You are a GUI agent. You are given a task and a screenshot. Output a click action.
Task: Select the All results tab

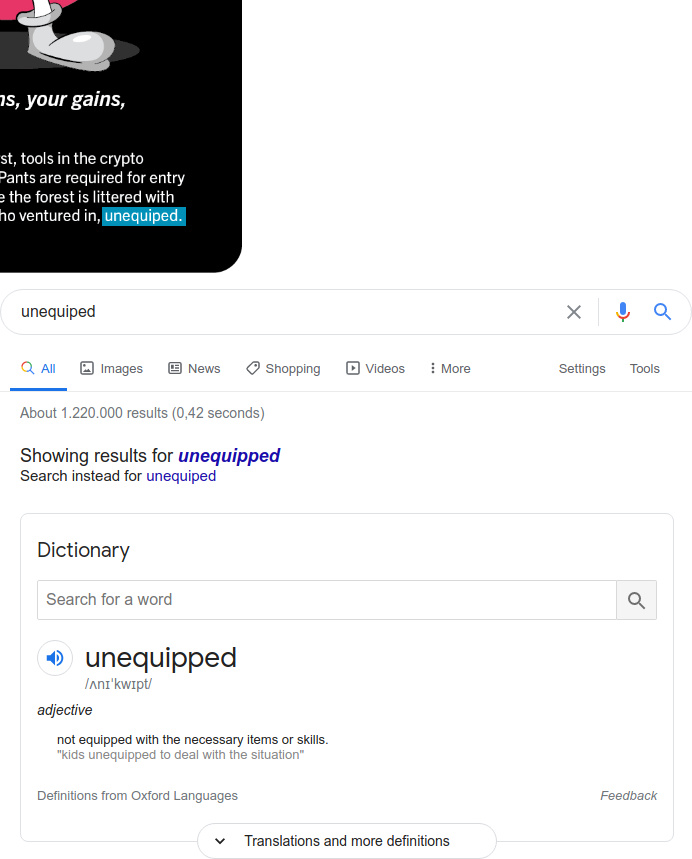pyautogui.click(x=38, y=369)
